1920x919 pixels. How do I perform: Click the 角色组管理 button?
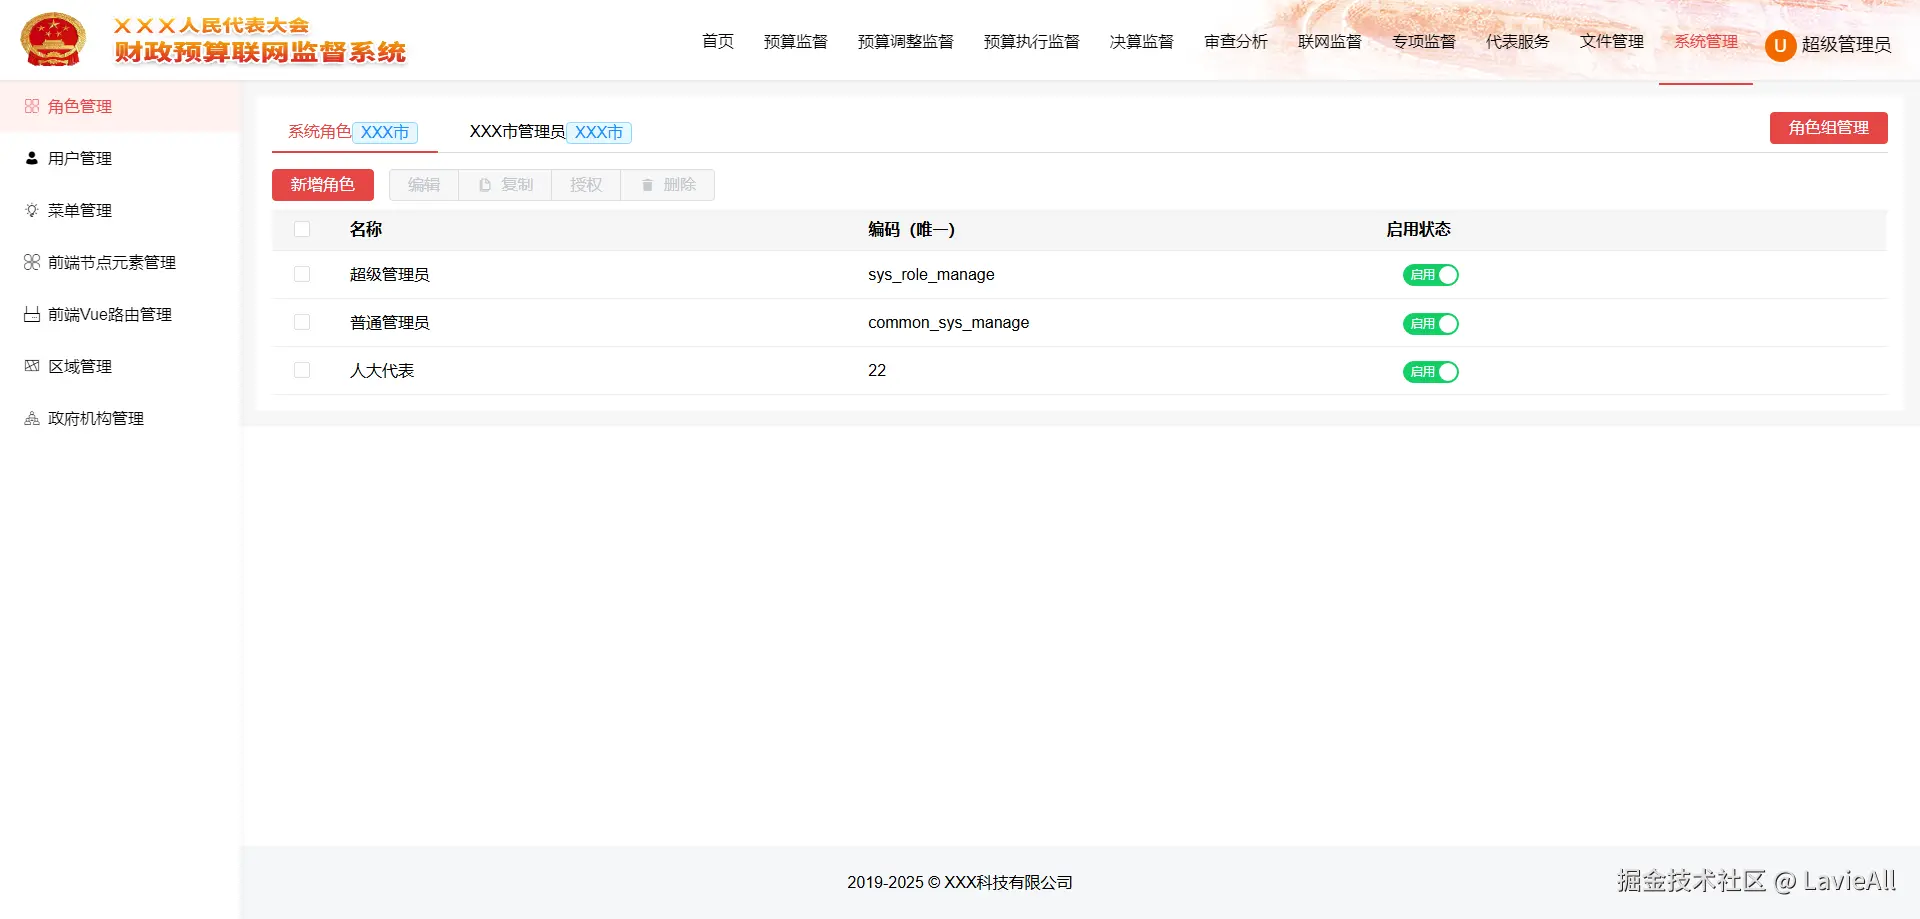click(x=1828, y=128)
